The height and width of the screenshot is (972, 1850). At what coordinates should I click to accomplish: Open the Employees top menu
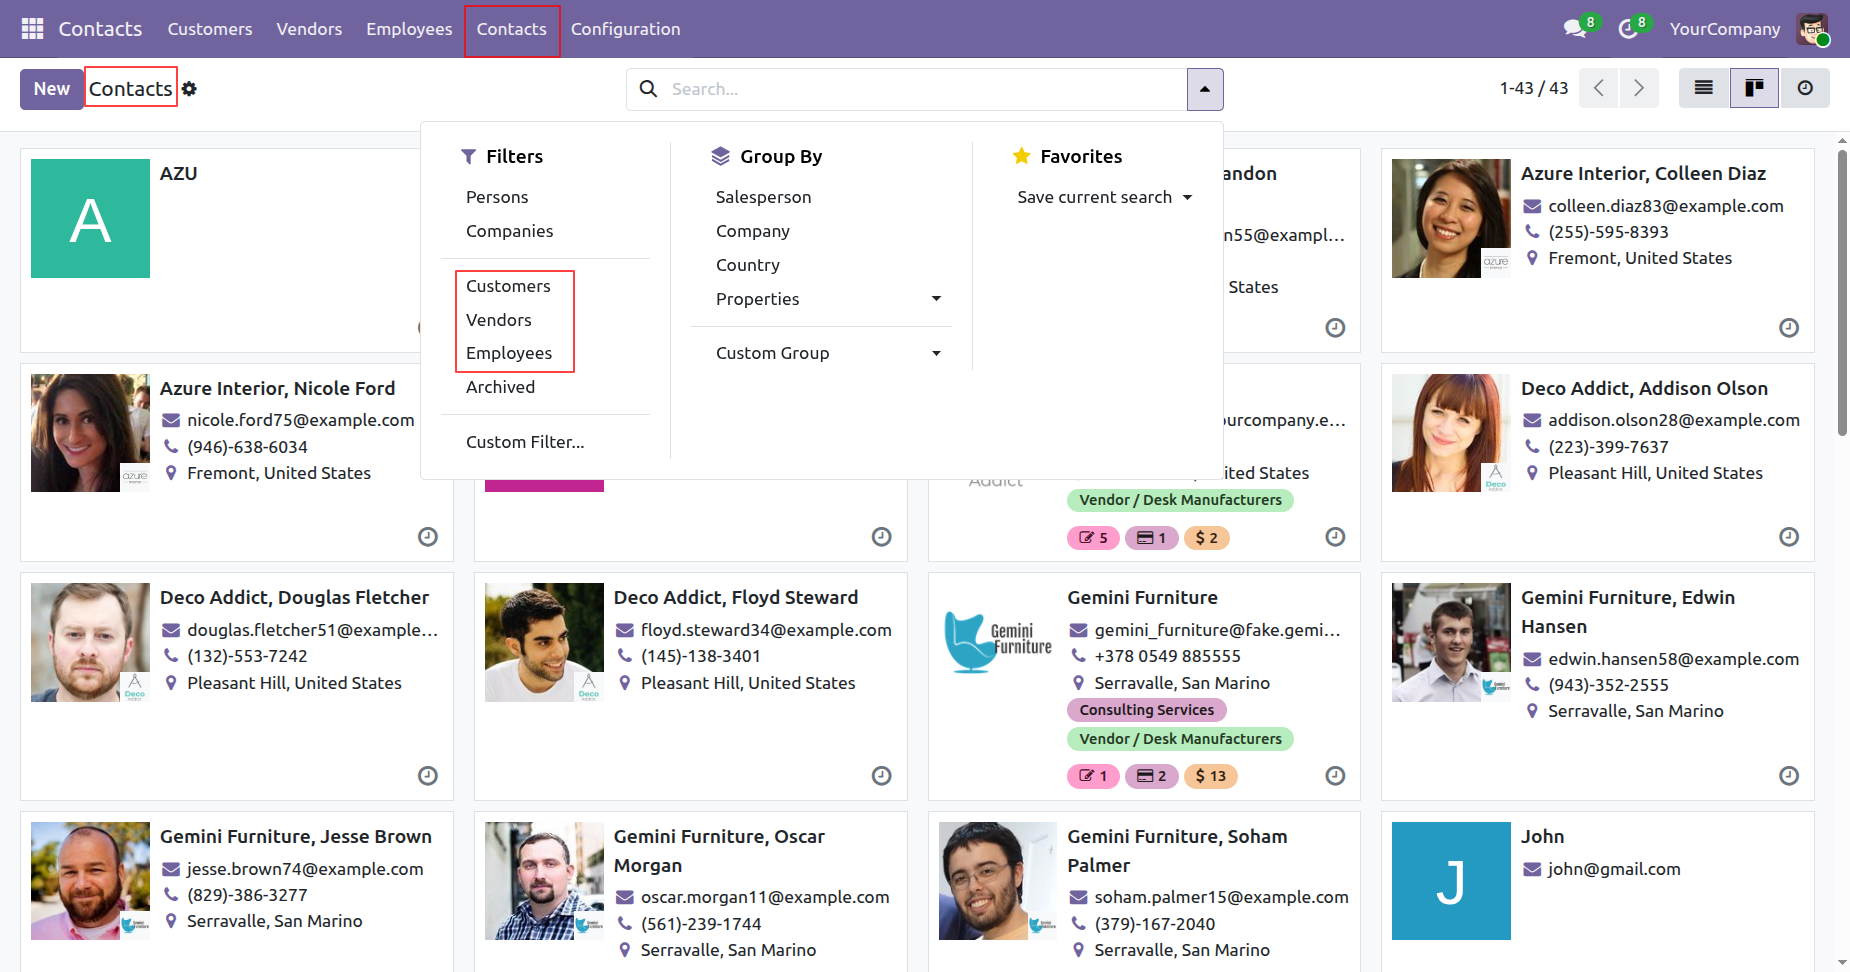[x=409, y=29]
